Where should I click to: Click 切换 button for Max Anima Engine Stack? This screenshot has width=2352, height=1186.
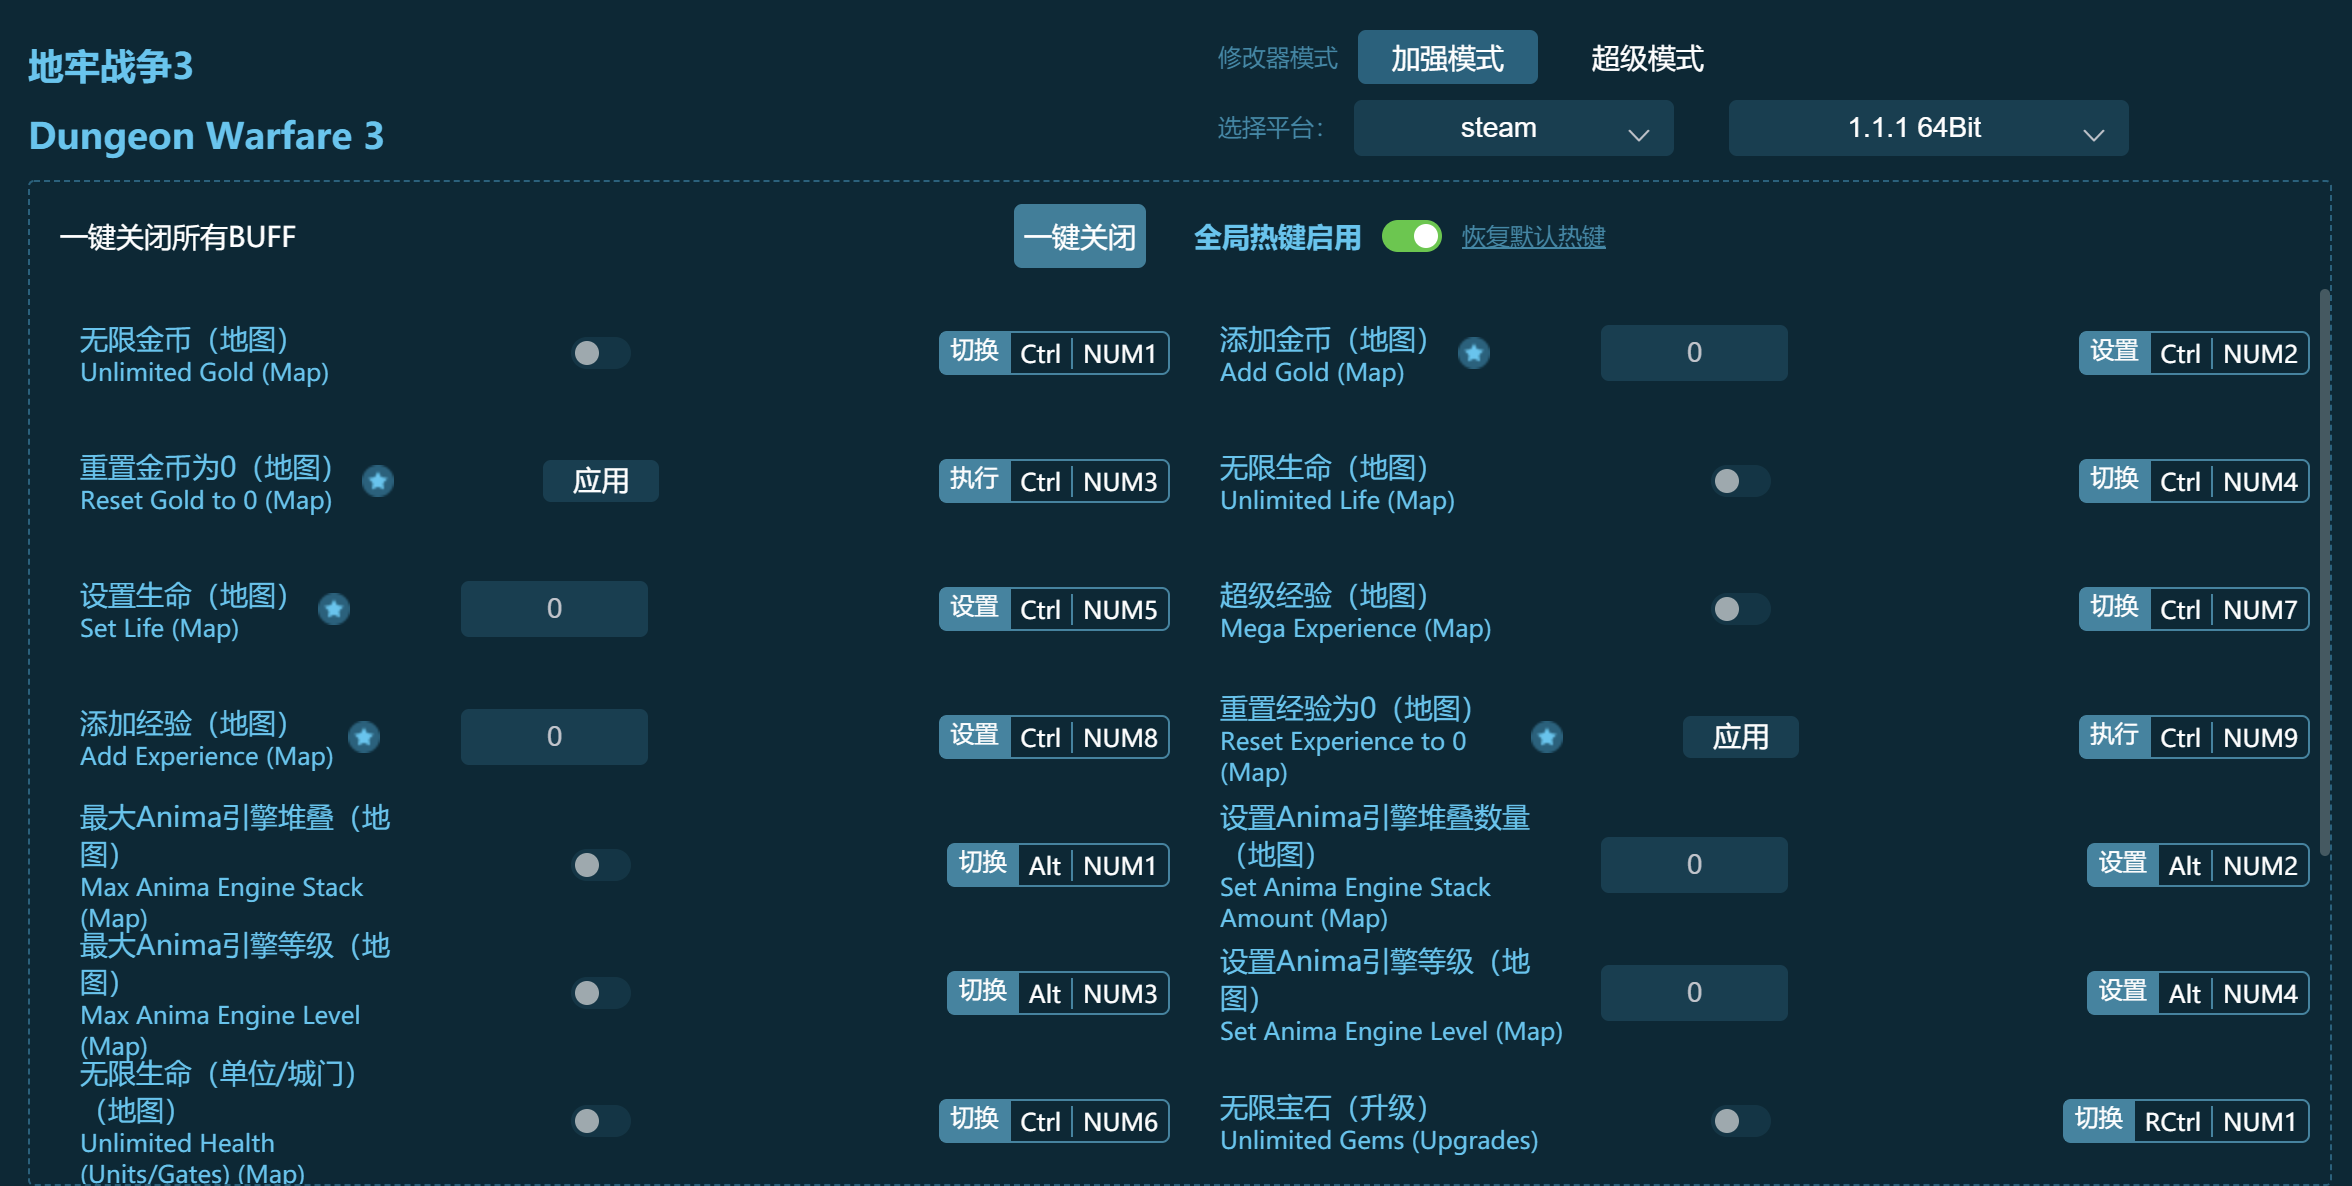click(x=983, y=865)
